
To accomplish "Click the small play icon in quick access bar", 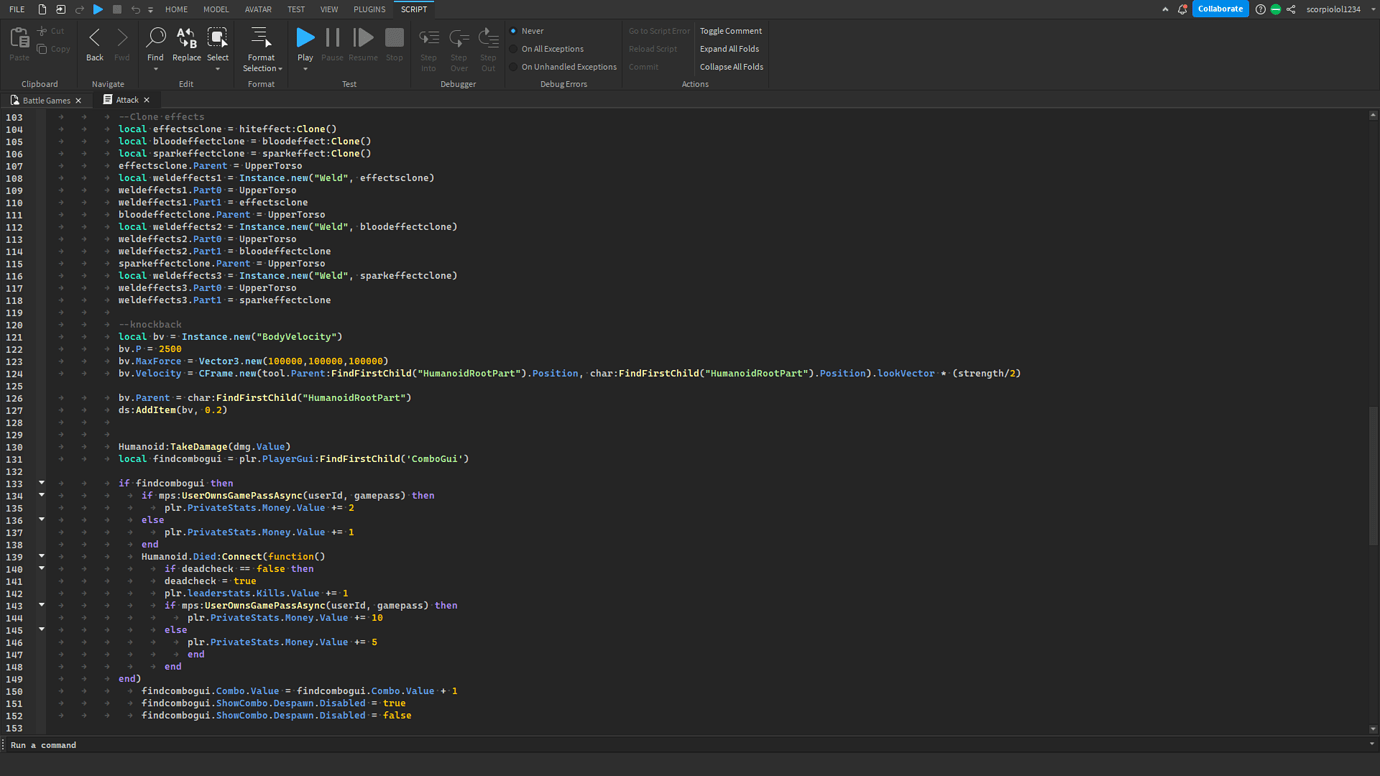I will coord(98,9).
